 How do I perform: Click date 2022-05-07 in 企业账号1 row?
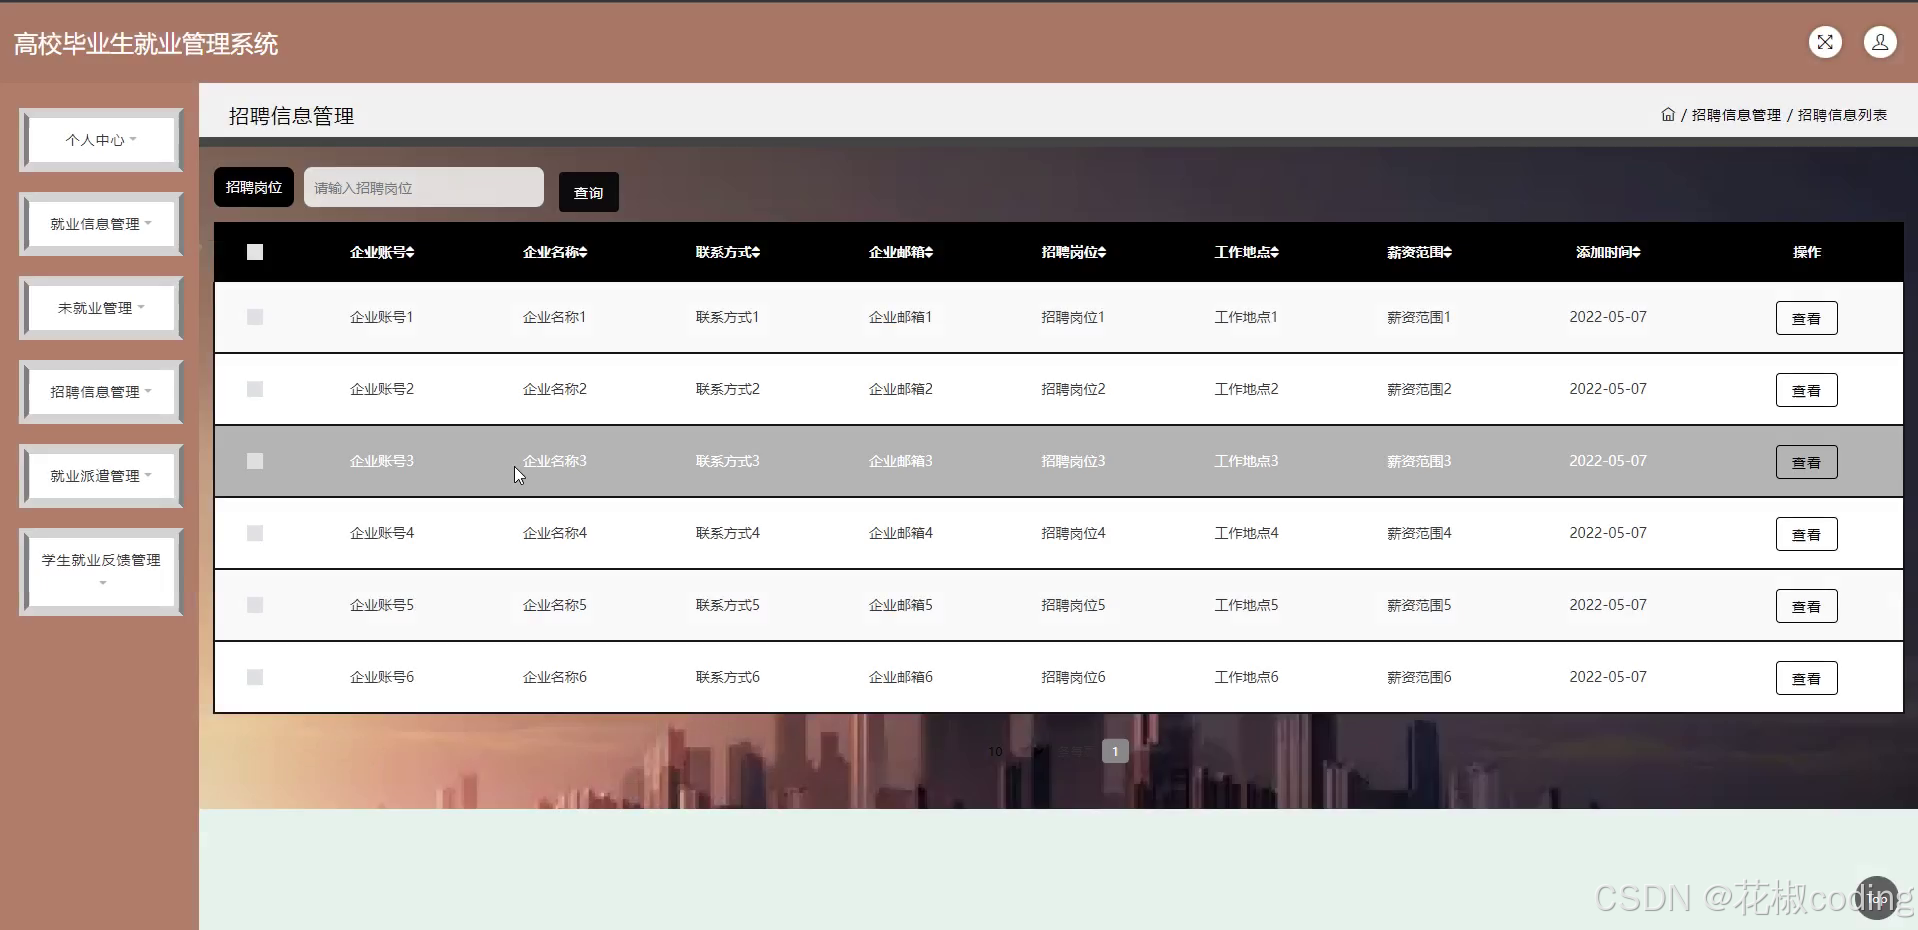[1608, 317]
